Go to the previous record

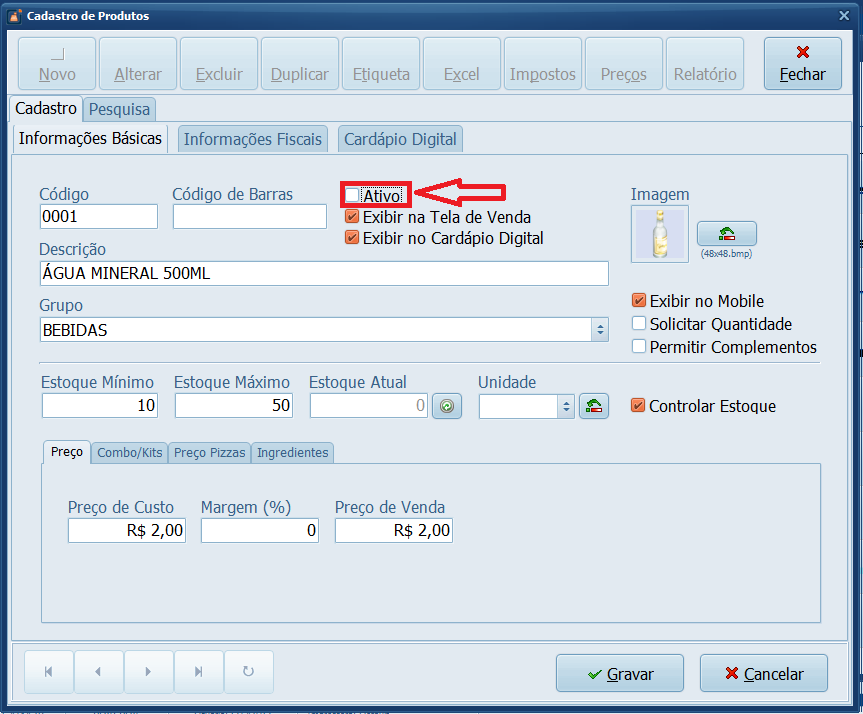click(x=98, y=672)
